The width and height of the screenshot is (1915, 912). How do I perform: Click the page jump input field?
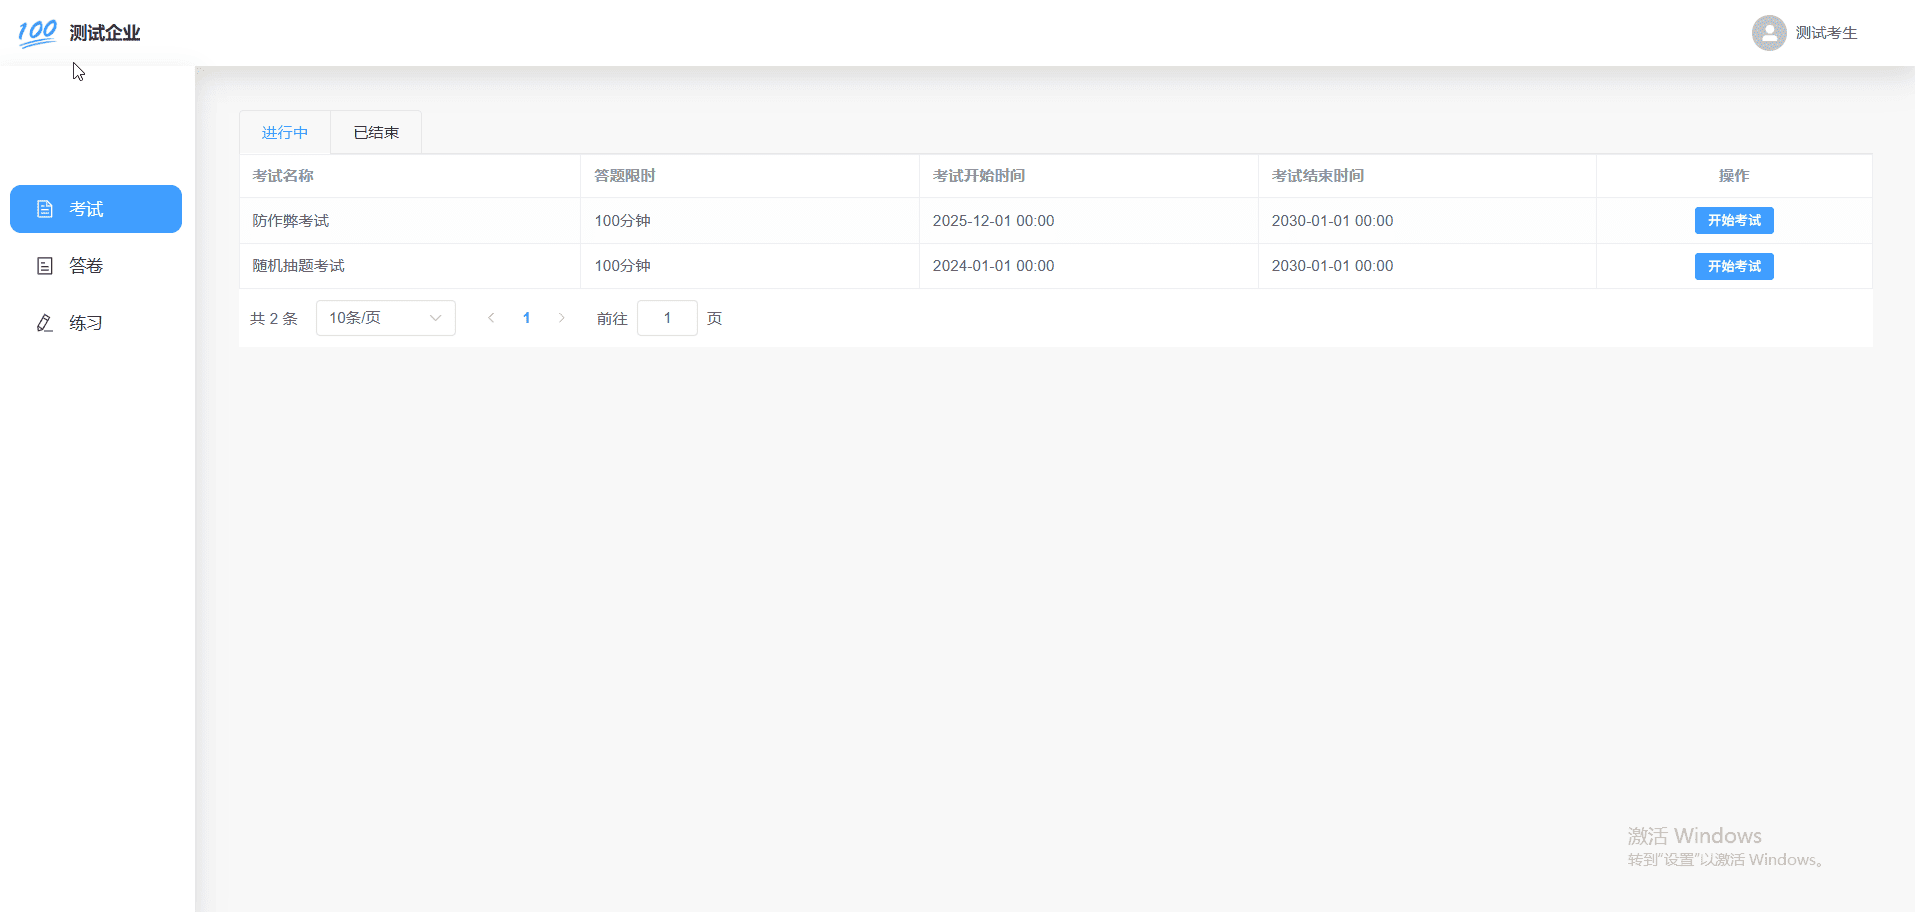667,318
